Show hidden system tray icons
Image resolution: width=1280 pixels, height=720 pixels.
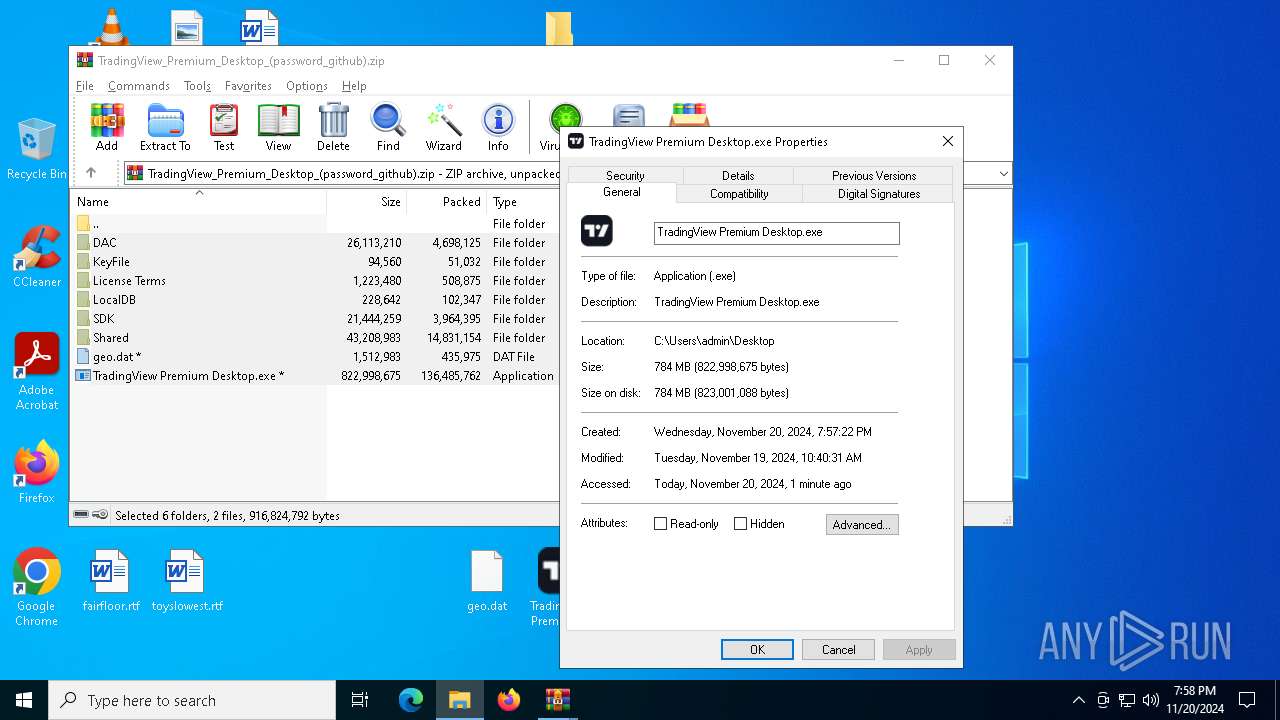pyautogui.click(x=1078, y=700)
